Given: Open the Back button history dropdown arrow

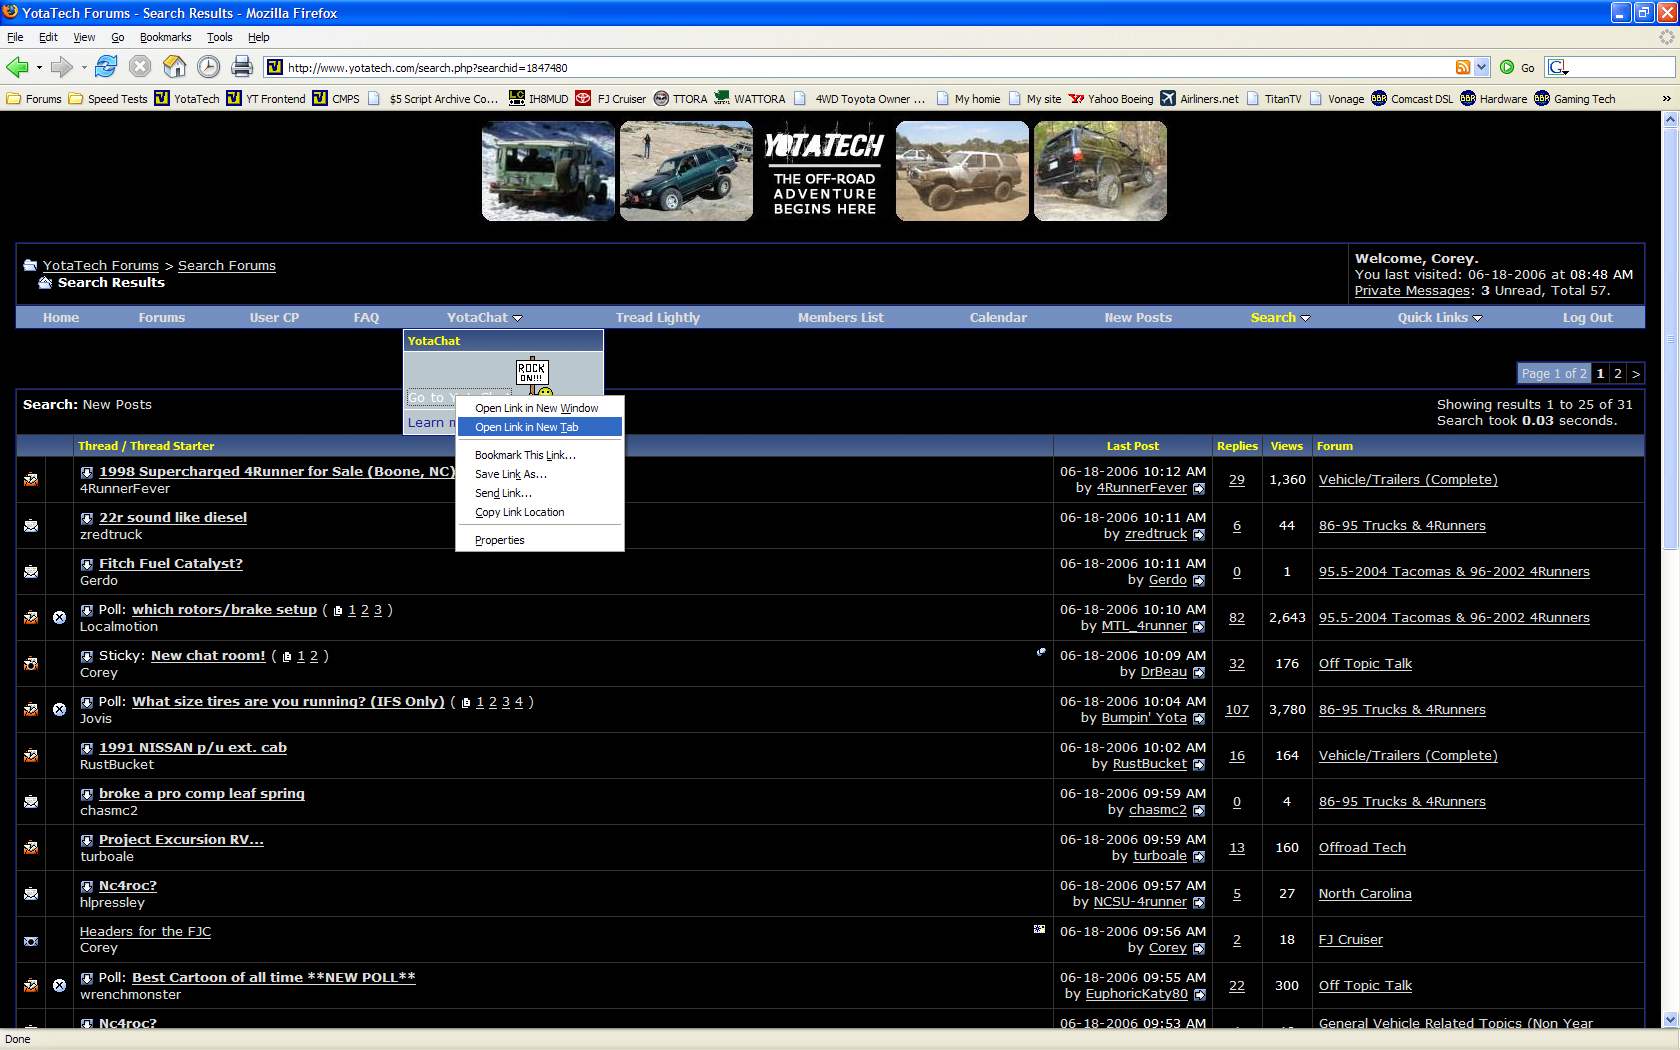Looking at the screenshot, I should pyautogui.click(x=39, y=67).
